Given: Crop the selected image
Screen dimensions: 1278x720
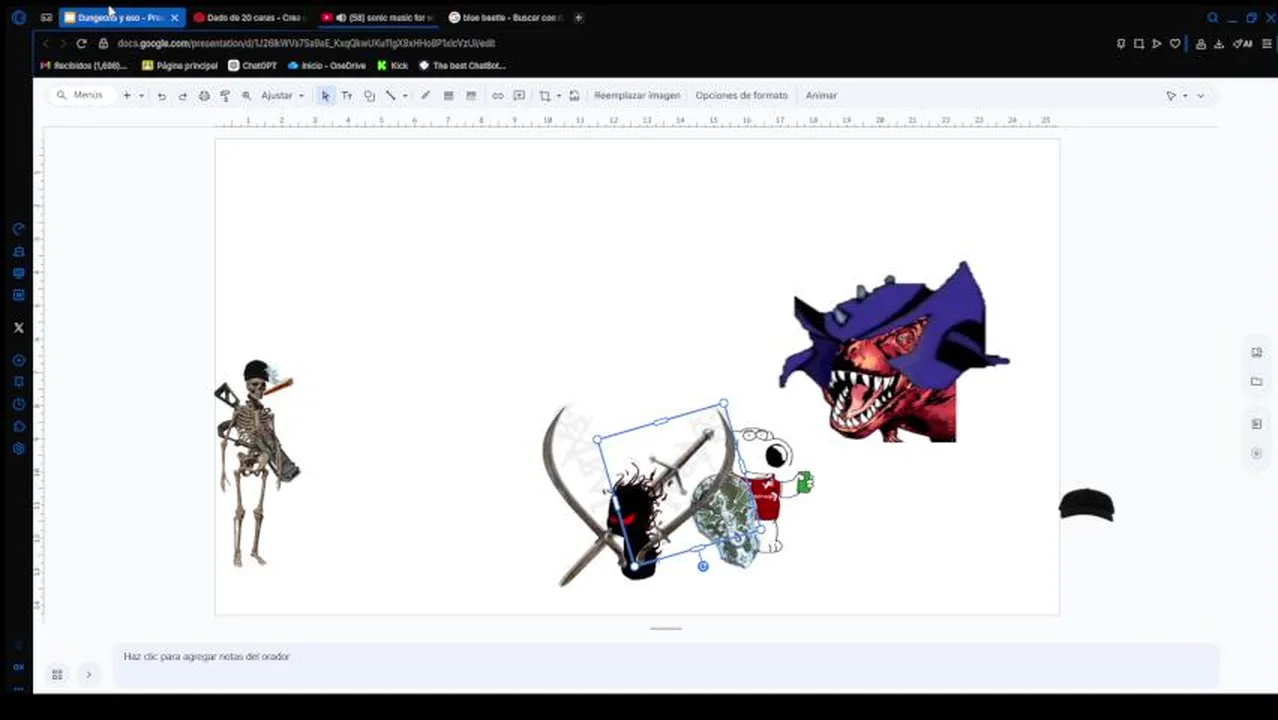Looking at the screenshot, I should coord(545,96).
